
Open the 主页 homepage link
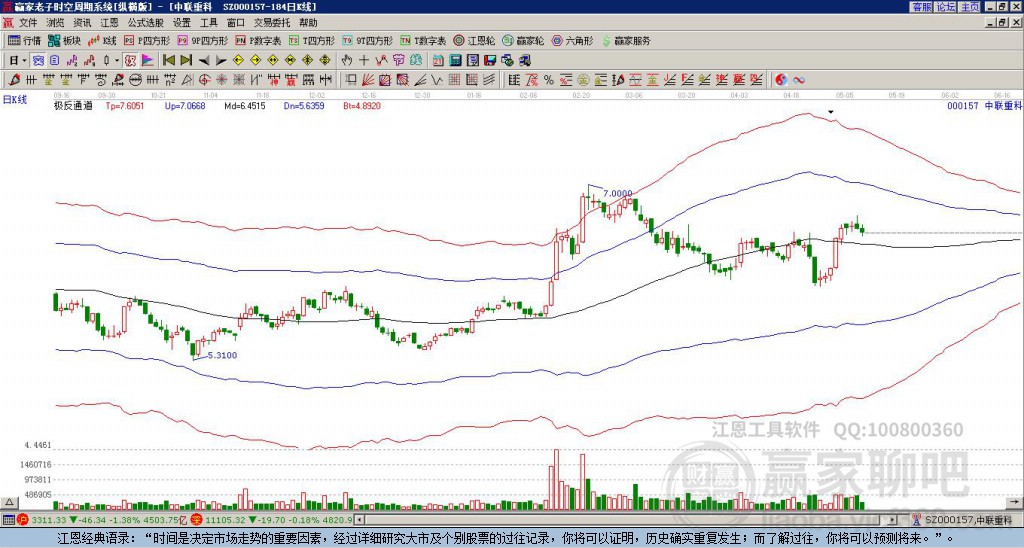[x=970, y=7]
